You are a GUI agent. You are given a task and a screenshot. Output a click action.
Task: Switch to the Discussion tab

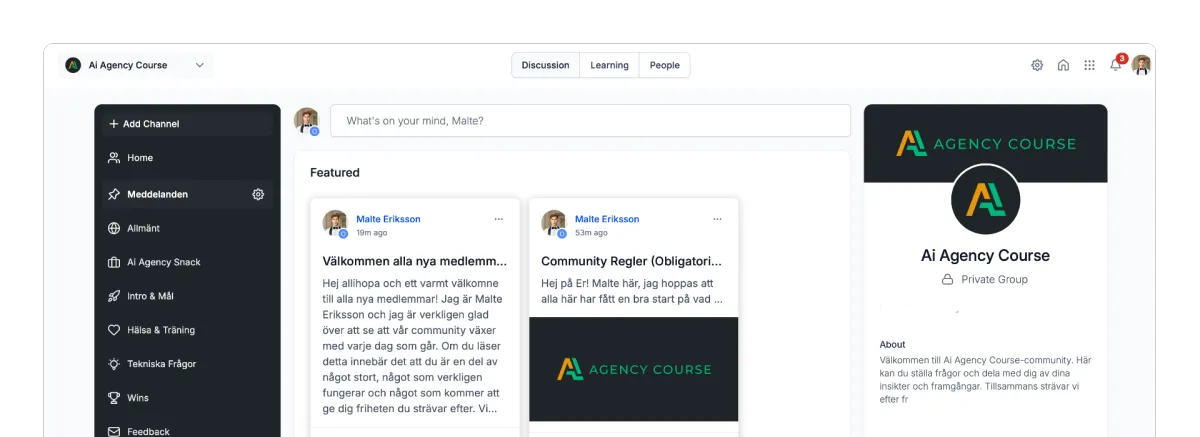tap(545, 65)
